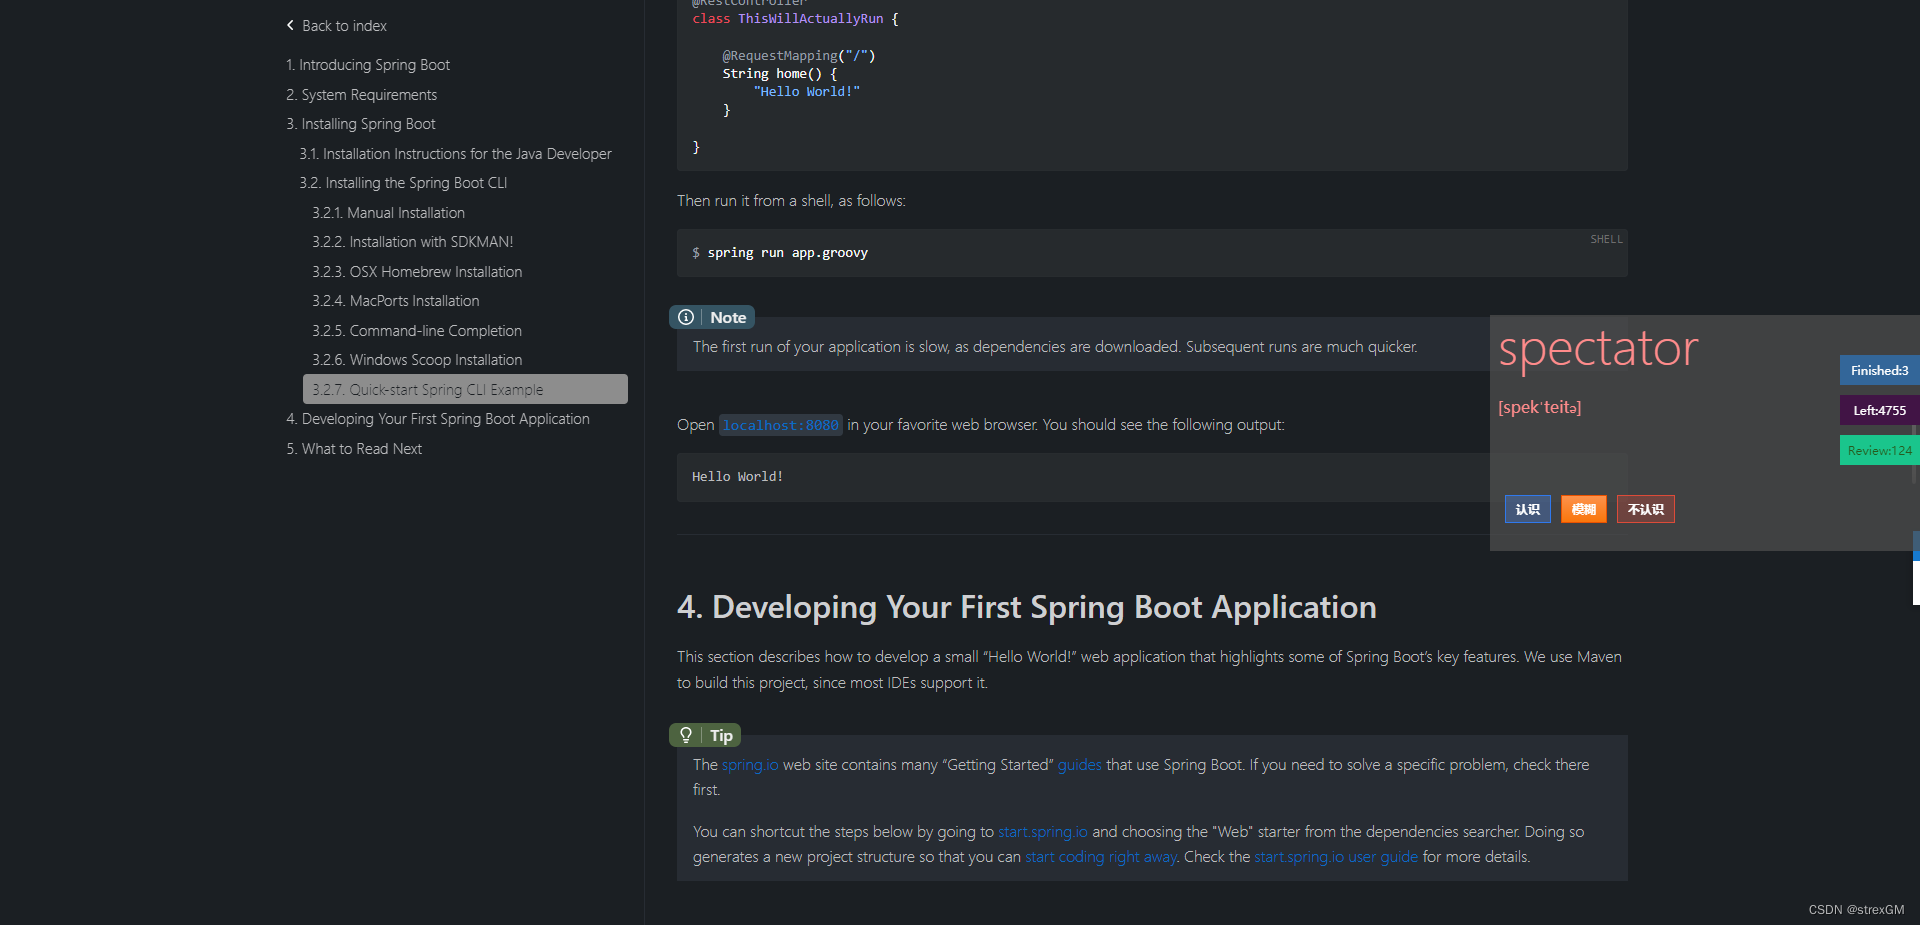Click the Finished:3 counter tab
Image resolution: width=1920 pixels, height=925 pixels.
pos(1879,370)
